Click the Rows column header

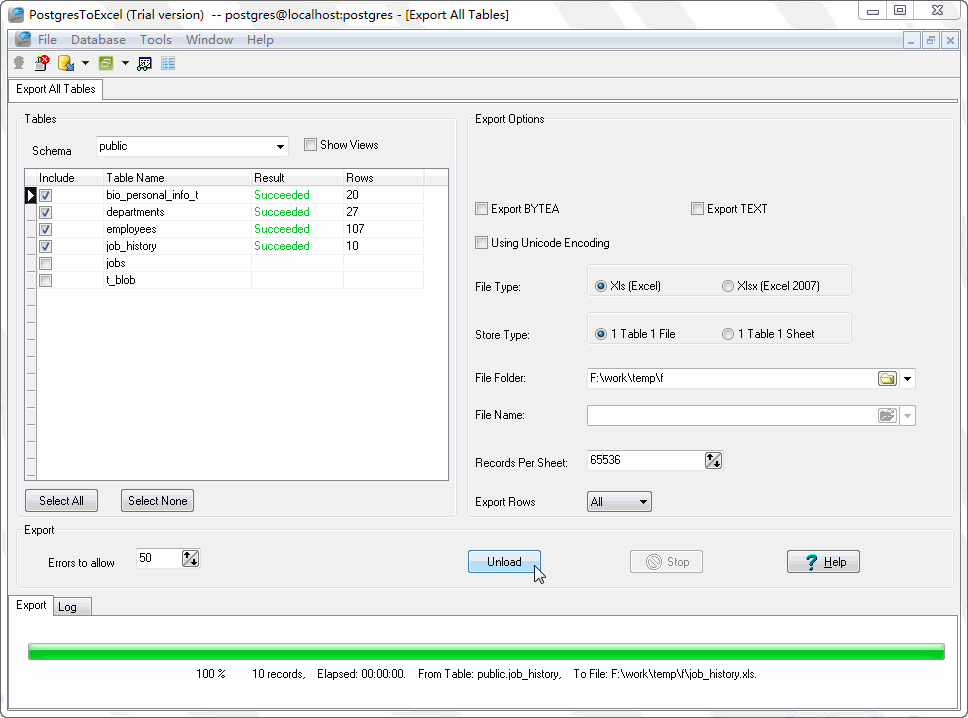point(383,178)
